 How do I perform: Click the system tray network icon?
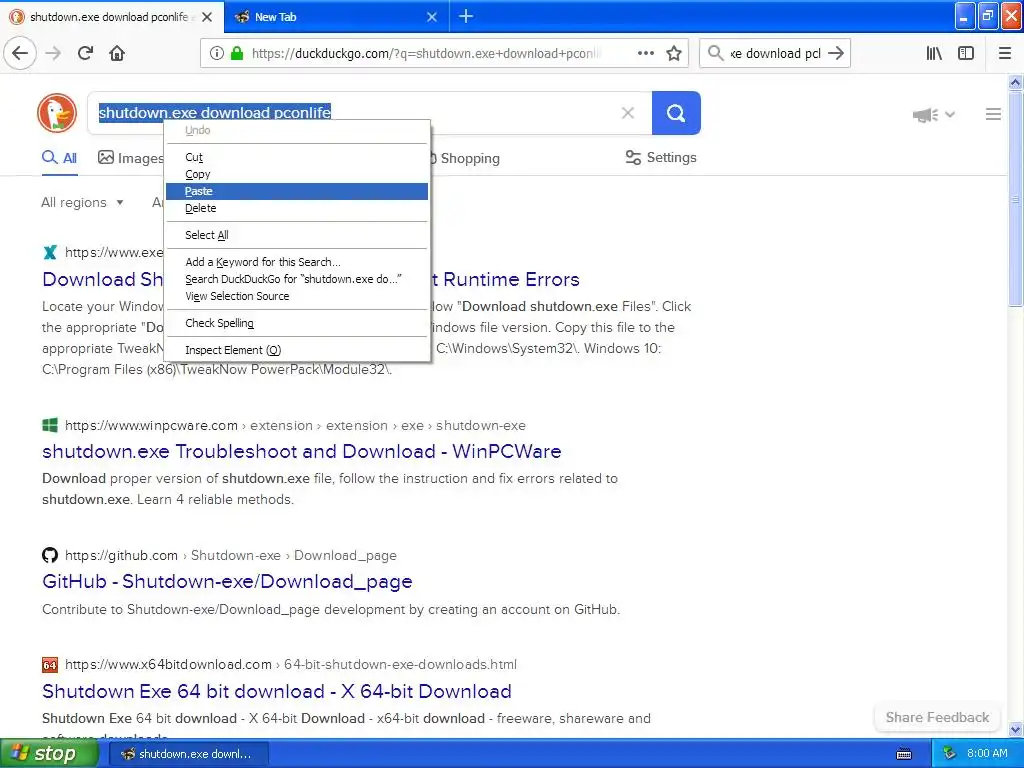click(950, 754)
